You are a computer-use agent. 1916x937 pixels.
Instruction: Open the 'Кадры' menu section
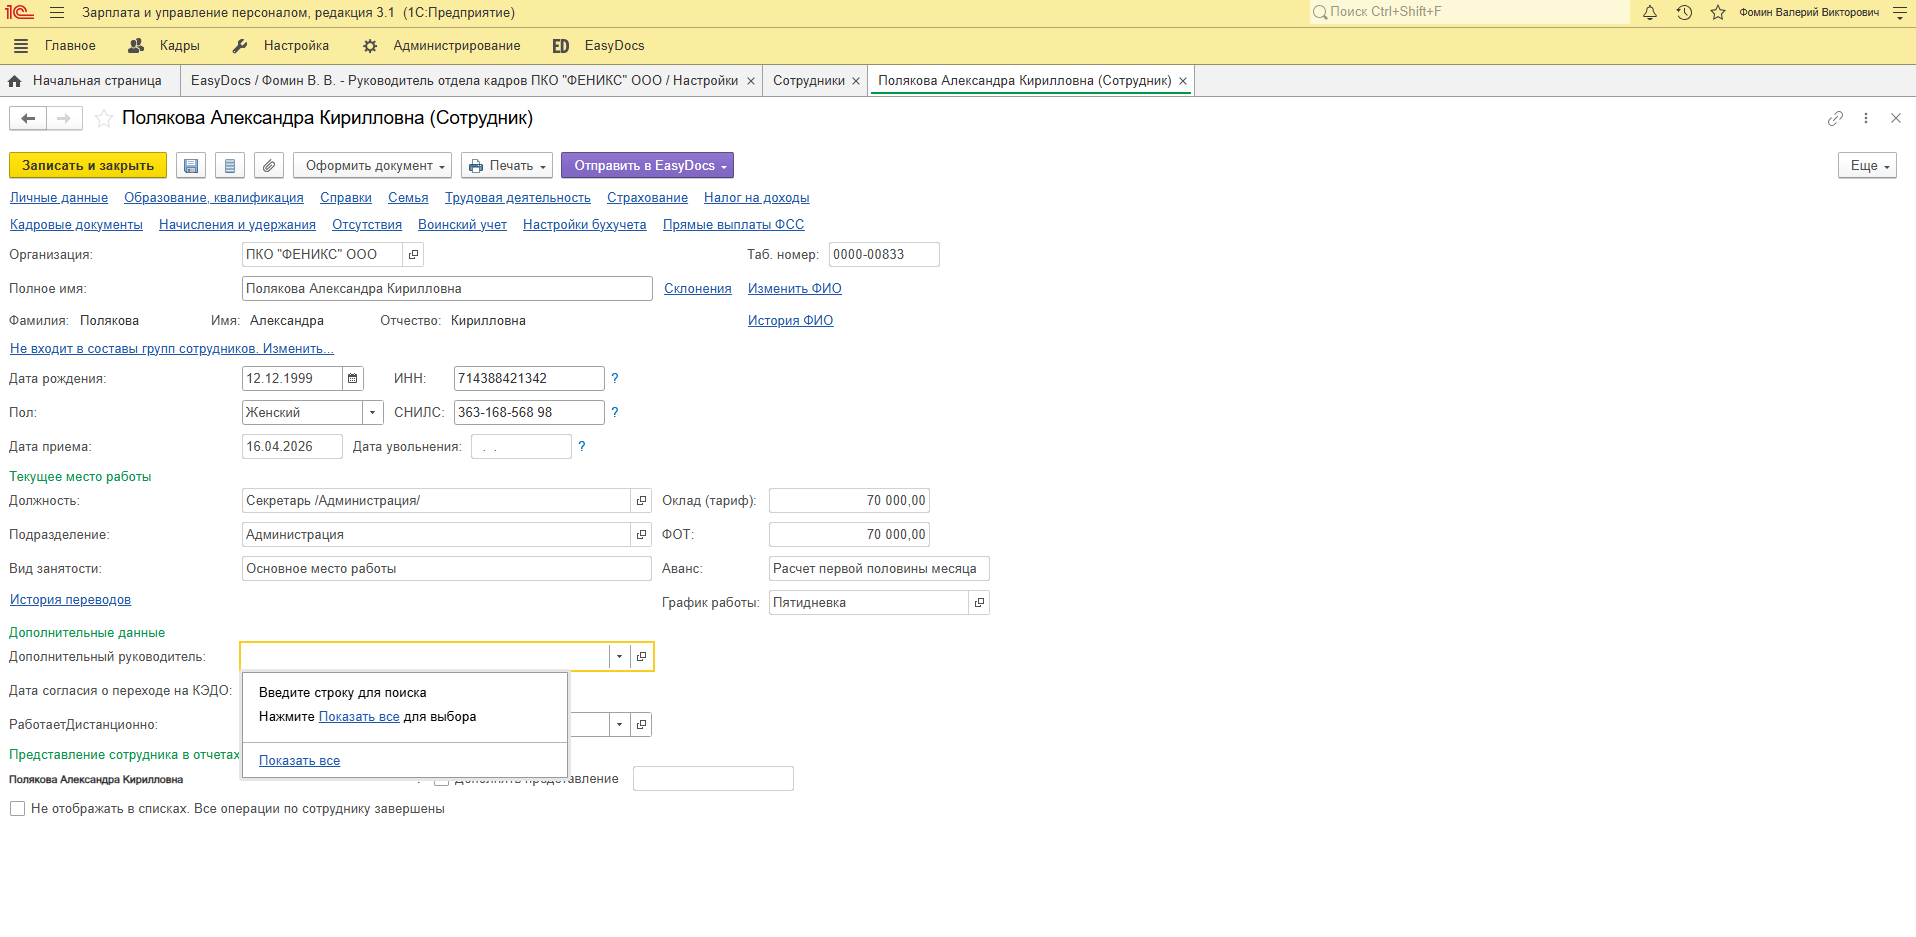165,46
